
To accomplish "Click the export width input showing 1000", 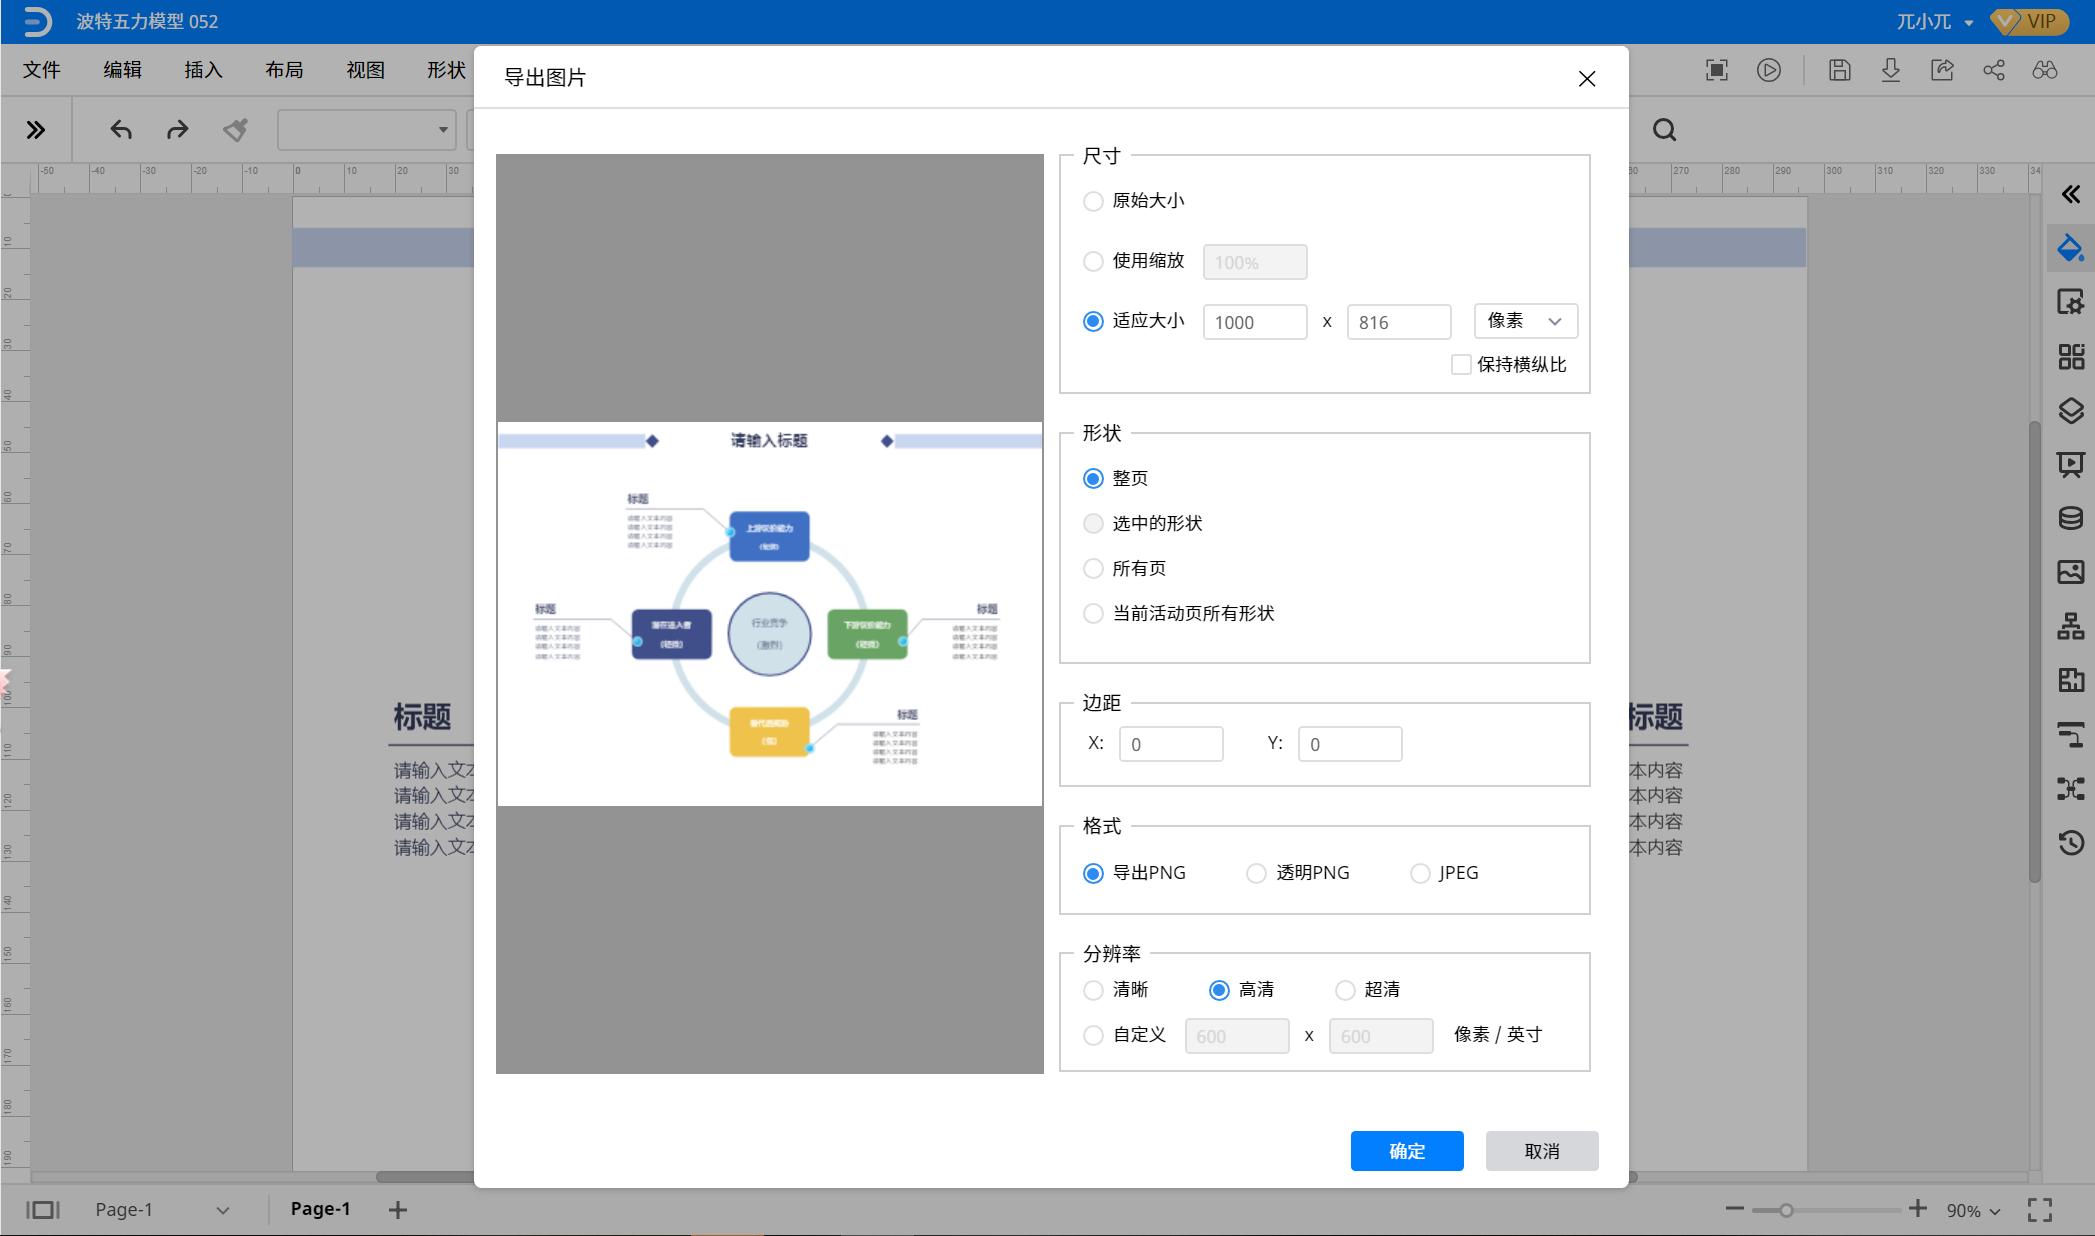I will [1254, 321].
